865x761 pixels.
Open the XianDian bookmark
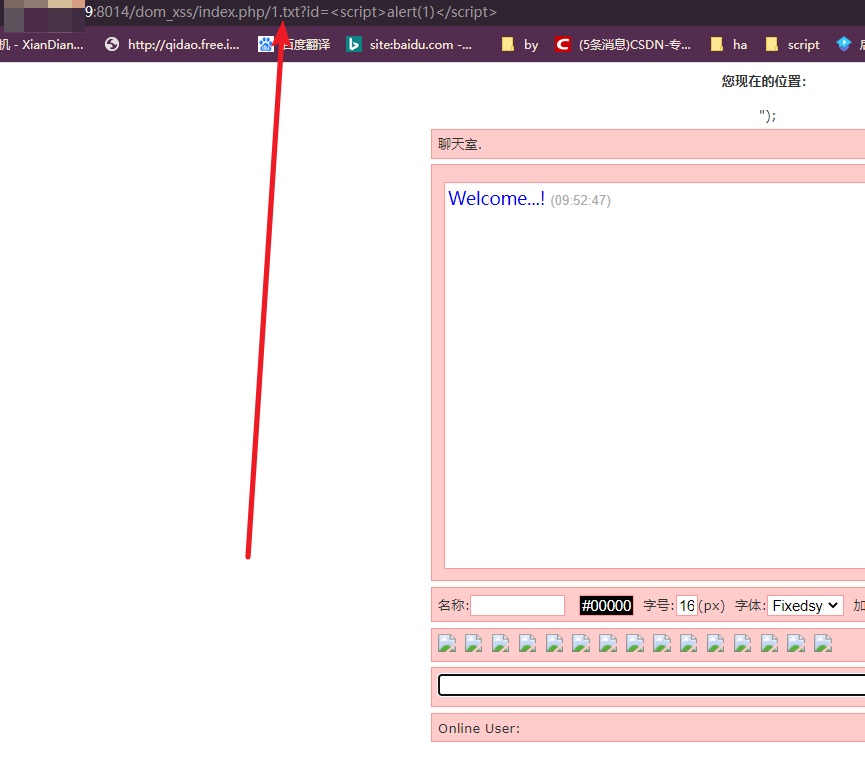click(42, 45)
